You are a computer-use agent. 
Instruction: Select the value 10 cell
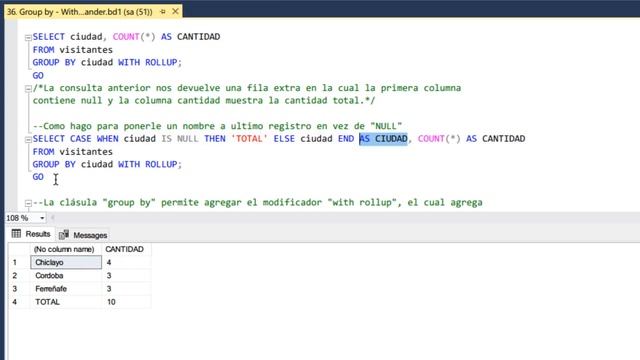[127, 302]
